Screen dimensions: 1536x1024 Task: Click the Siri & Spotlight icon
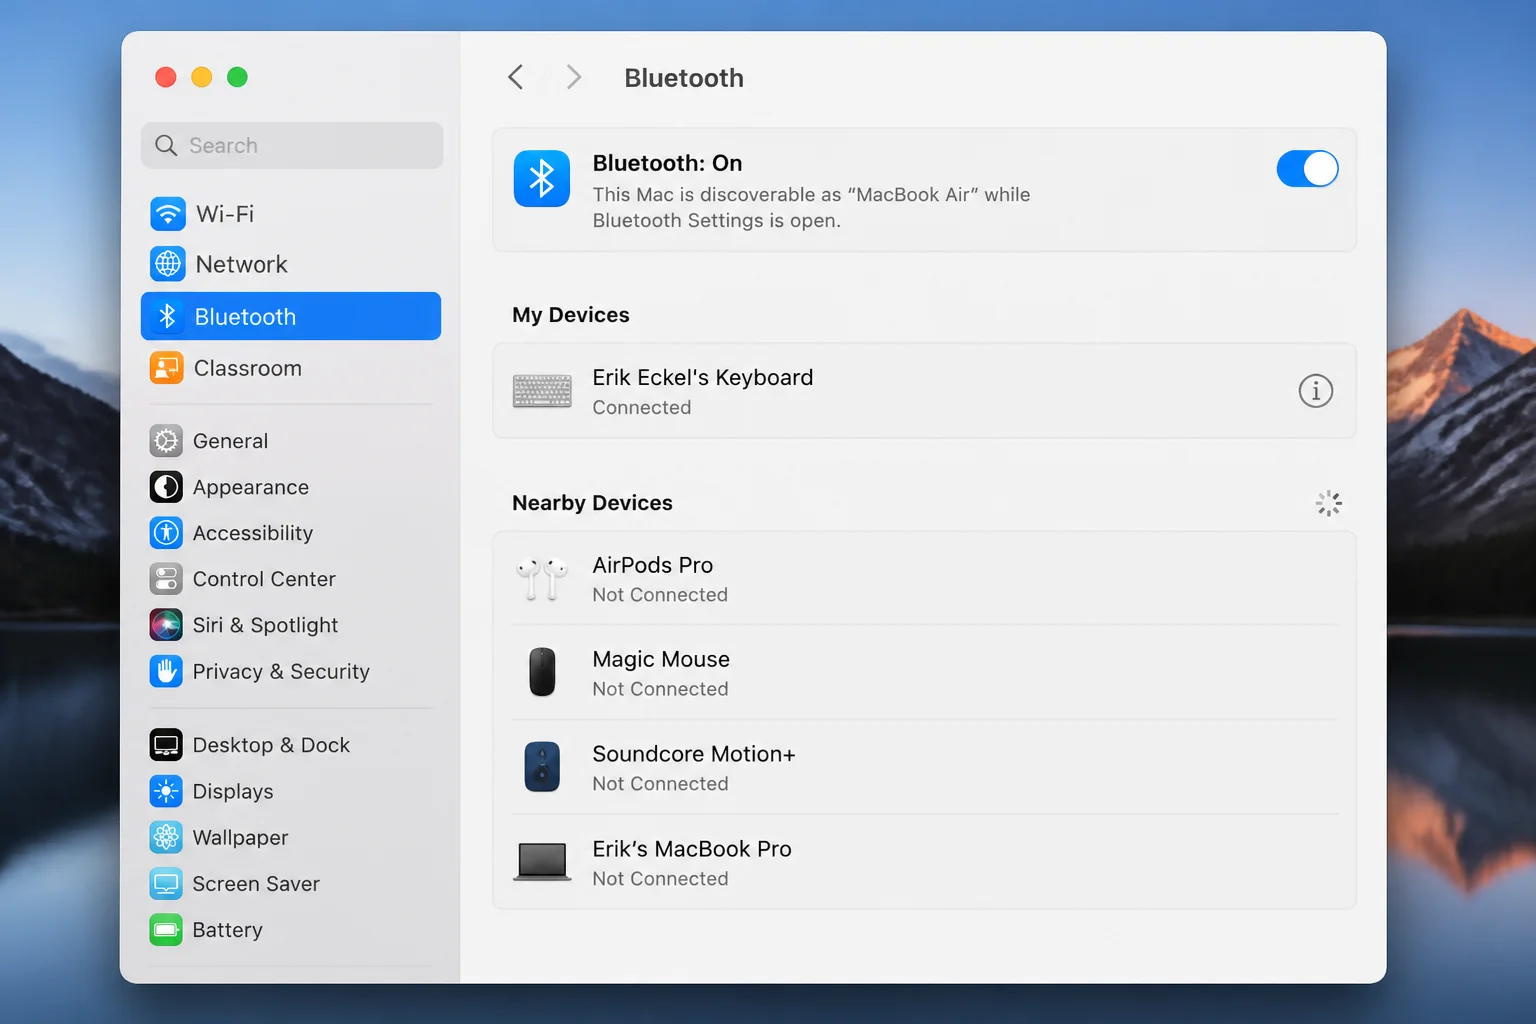pyautogui.click(x=166, y=625)
